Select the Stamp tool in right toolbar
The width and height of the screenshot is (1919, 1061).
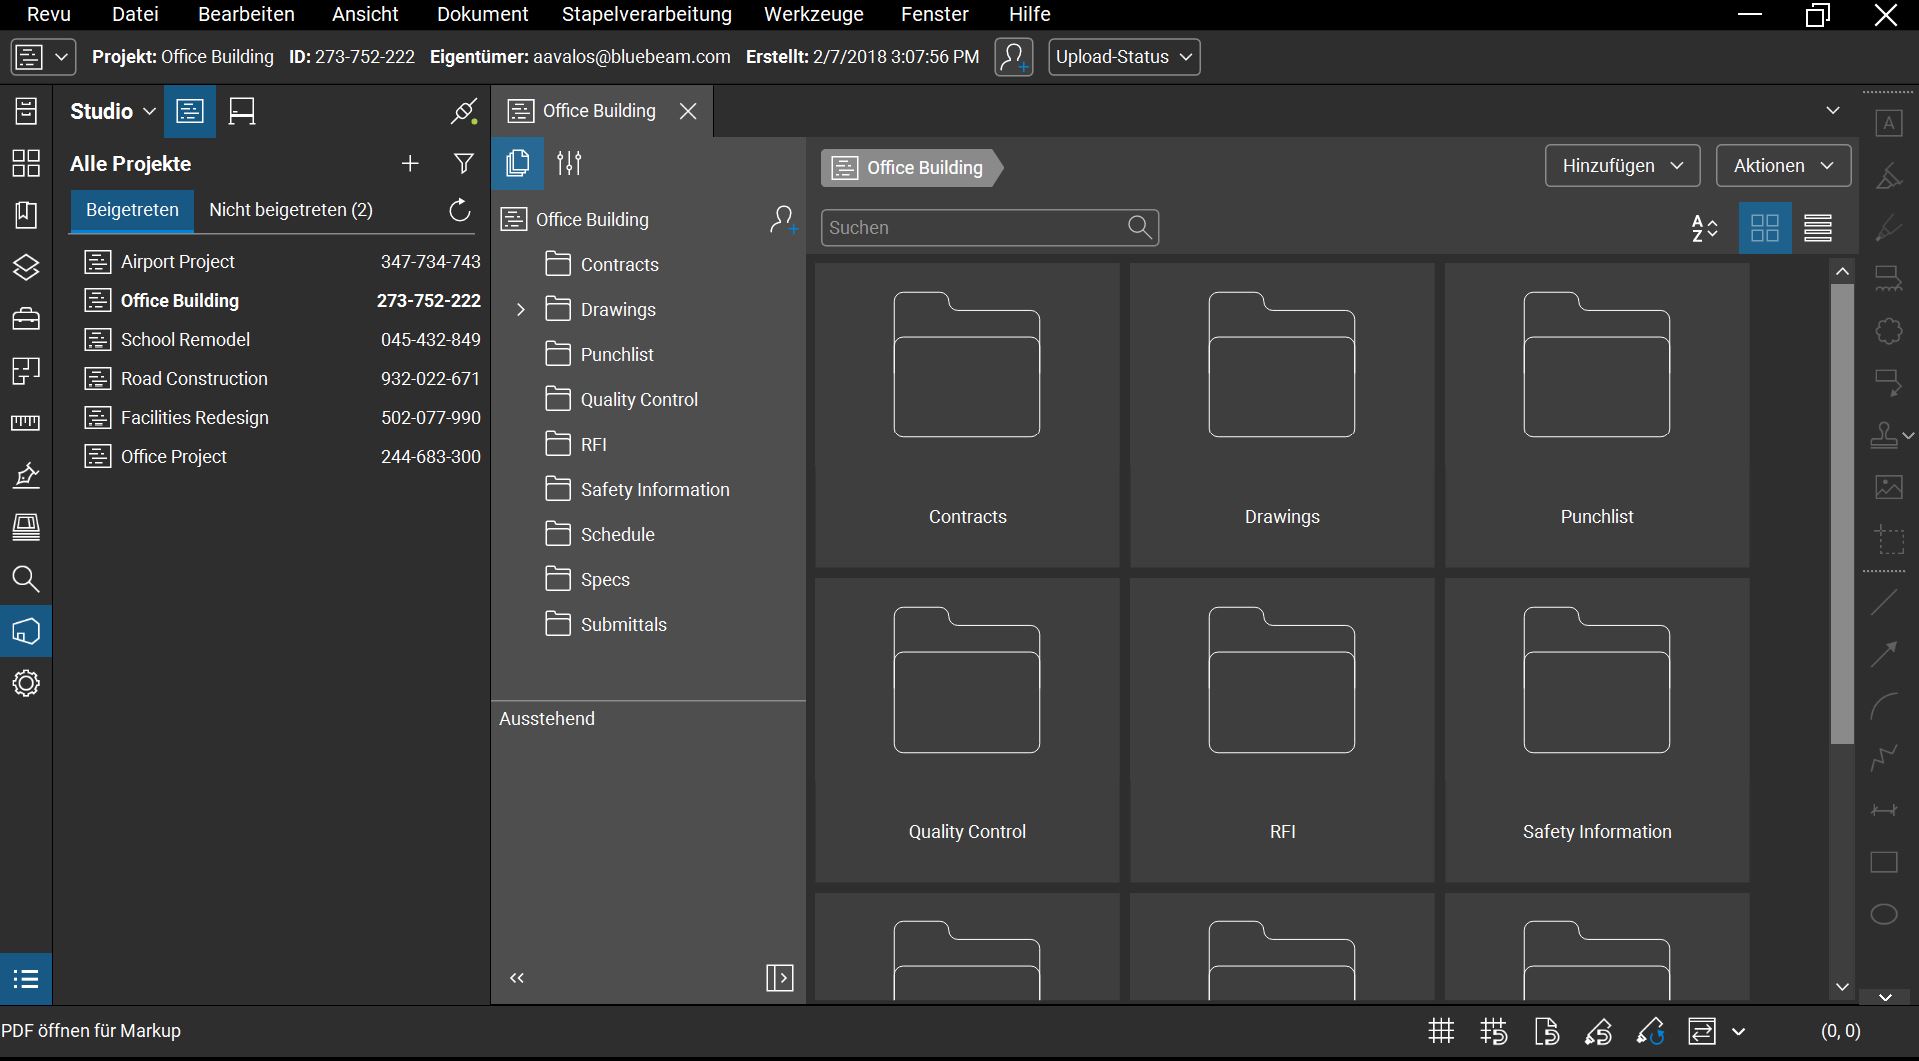[x=1885, y=435]
